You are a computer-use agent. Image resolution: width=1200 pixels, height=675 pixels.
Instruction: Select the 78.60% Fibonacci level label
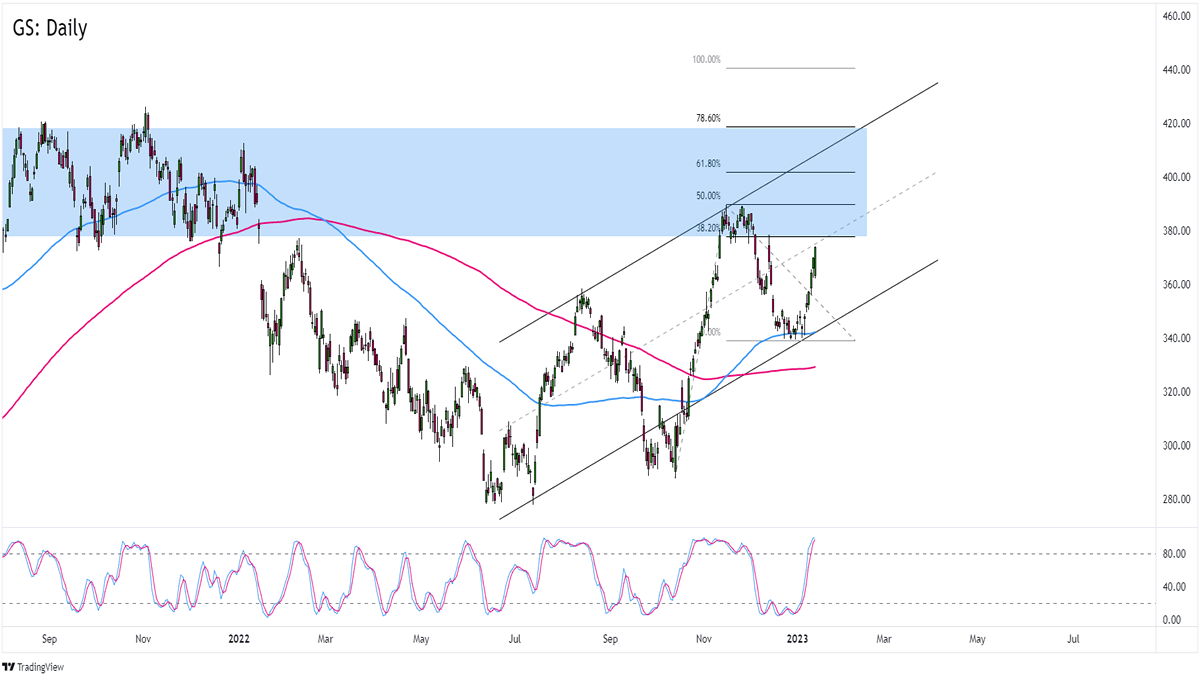tap(707, 119)
